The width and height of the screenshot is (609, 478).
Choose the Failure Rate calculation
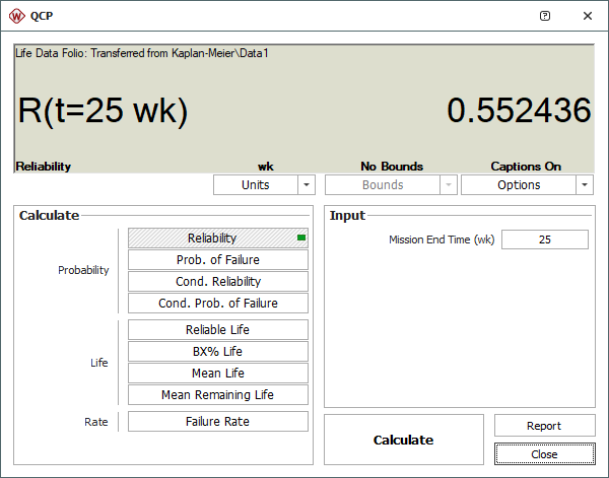218,422
